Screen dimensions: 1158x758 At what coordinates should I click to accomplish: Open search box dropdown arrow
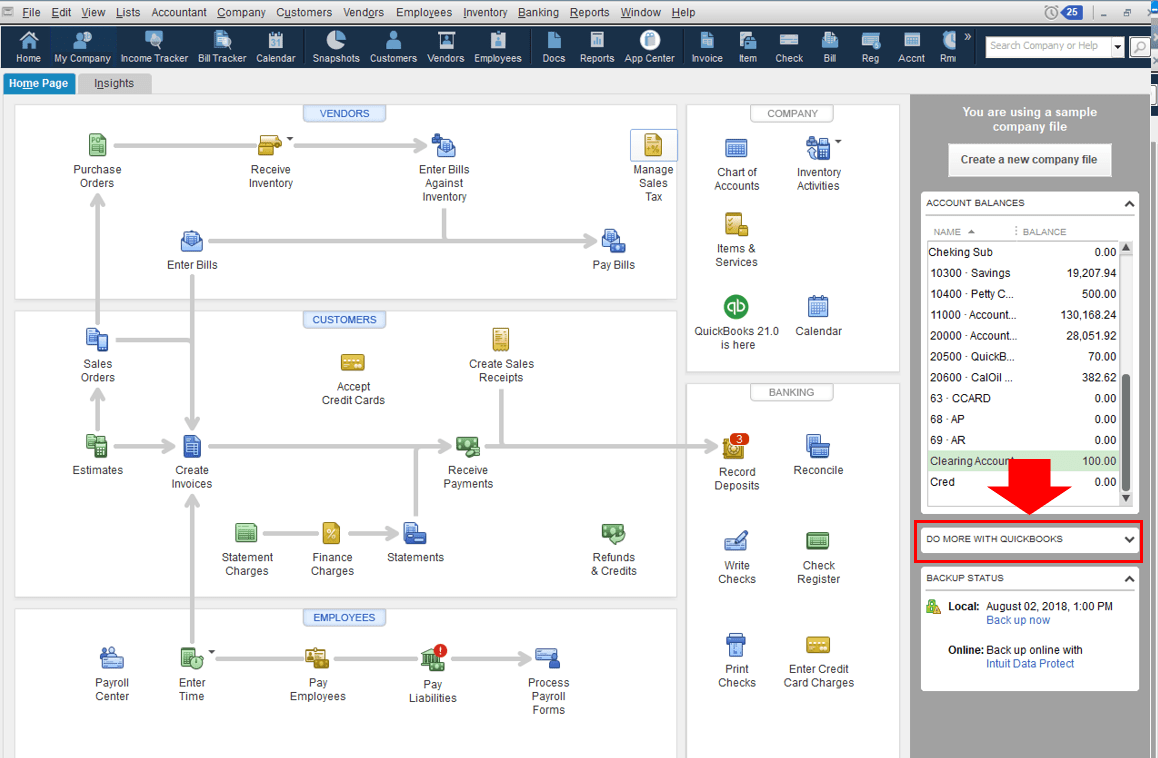pyautogui.click(x=1117, y=47)
